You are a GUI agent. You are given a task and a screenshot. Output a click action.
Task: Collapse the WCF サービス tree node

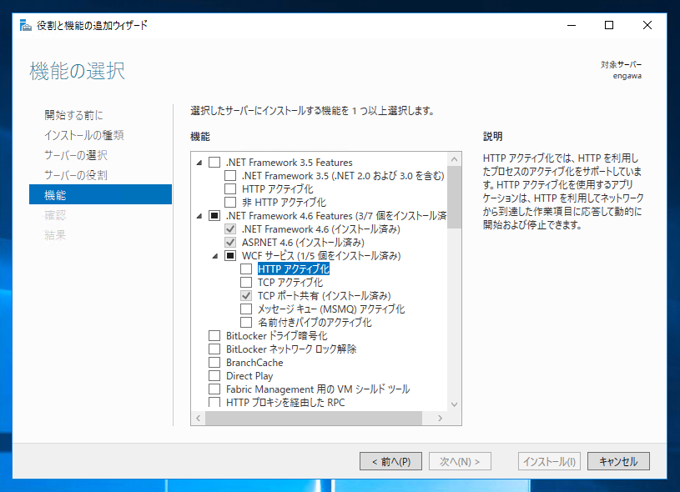215,256
